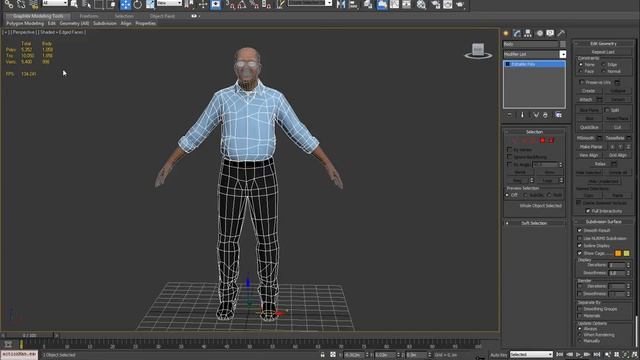The width and height of the screenshot is (640, 360).
Task: Expand the Soft Selection rollout
Action: [x=534, y=223]
